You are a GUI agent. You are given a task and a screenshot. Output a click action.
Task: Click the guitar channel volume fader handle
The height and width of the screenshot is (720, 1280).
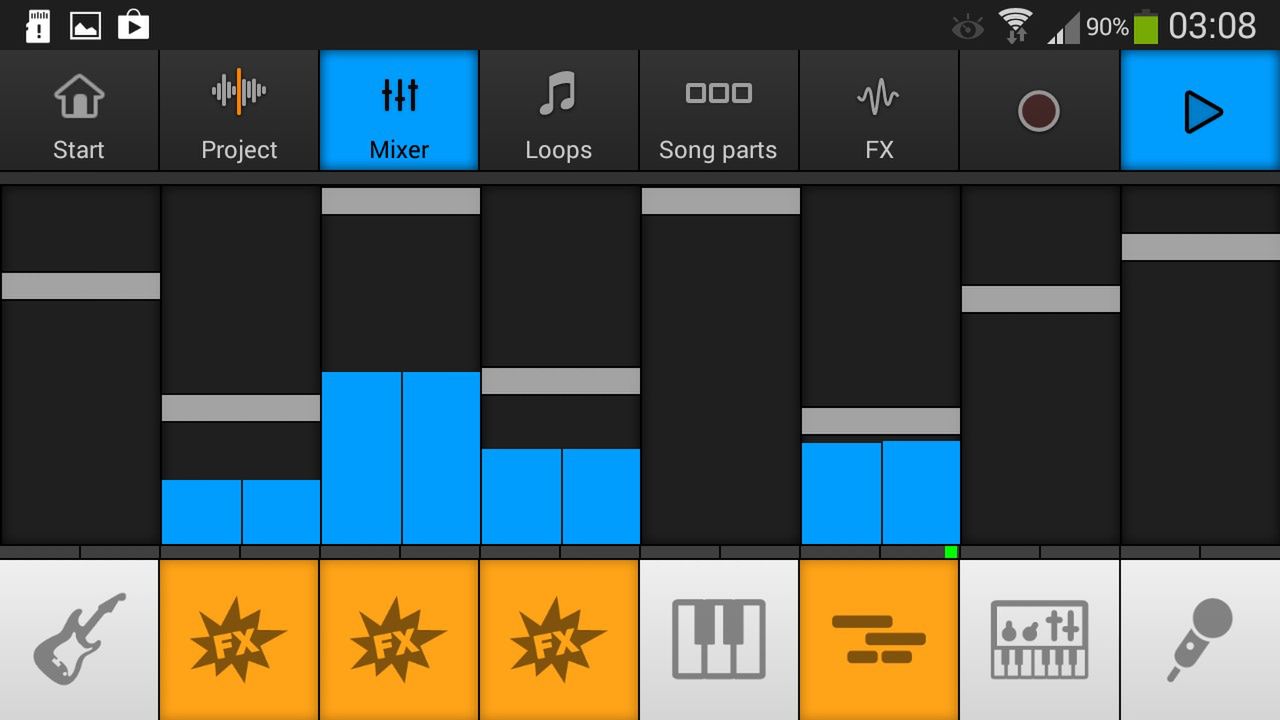pyautogui.click(x=81, y=286)
